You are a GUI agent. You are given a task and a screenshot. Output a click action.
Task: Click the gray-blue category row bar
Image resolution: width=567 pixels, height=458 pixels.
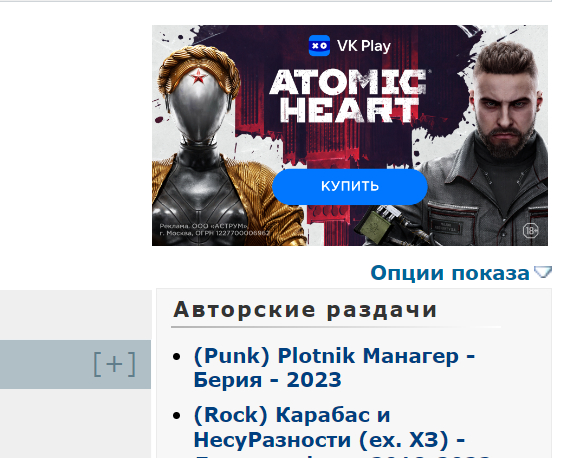coord(75,364)
